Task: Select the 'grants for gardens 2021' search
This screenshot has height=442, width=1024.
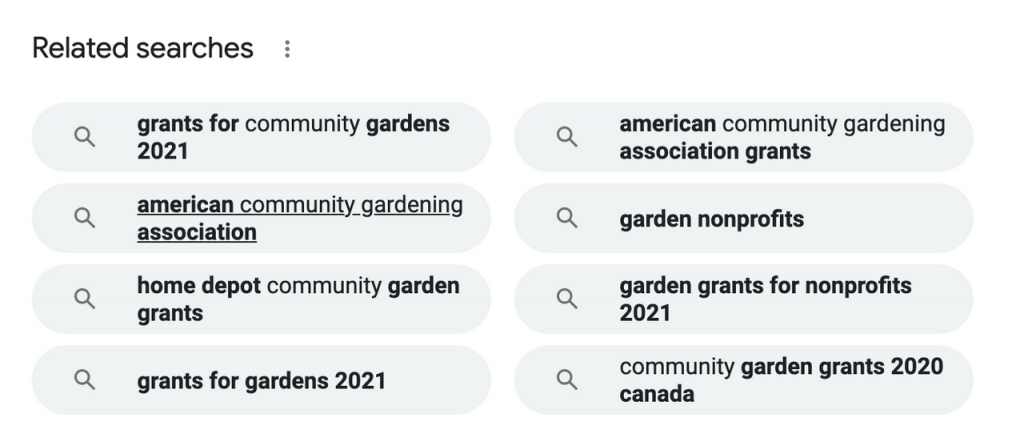Action: 261,380
